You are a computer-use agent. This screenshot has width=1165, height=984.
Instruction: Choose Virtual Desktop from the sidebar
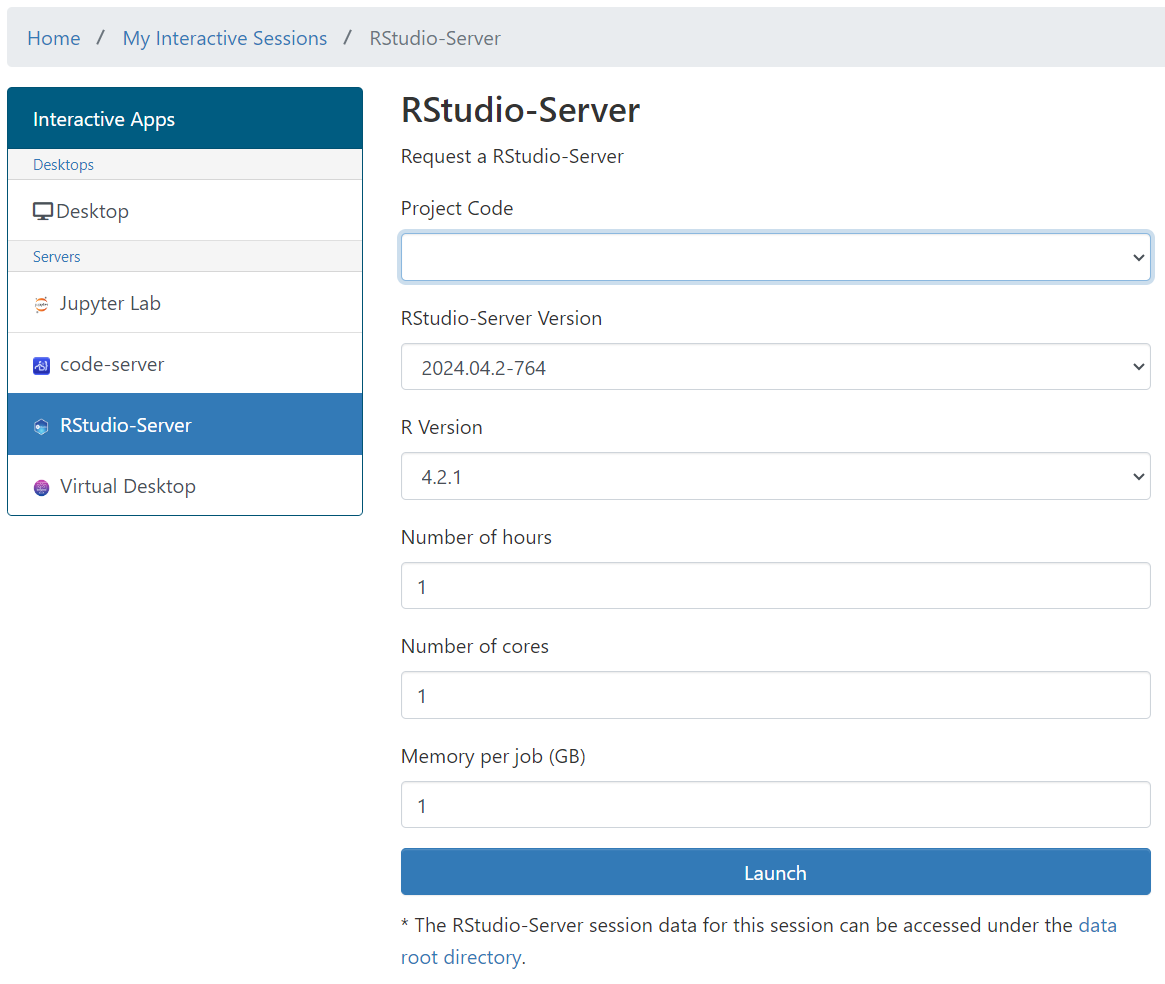pos(128,486)
